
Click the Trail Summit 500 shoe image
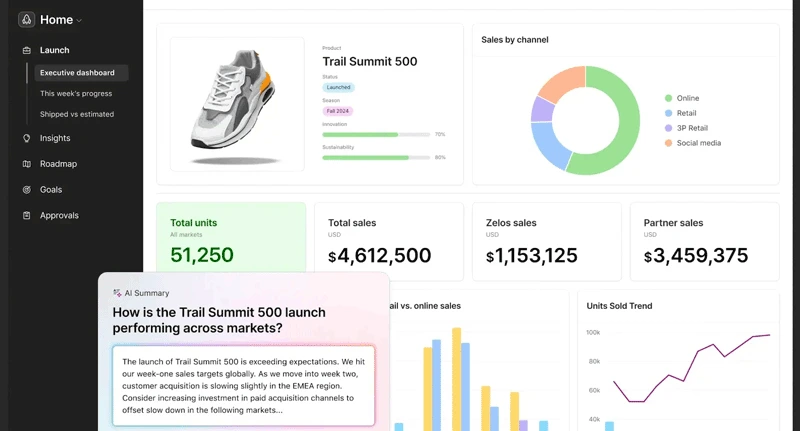[237, 104]
